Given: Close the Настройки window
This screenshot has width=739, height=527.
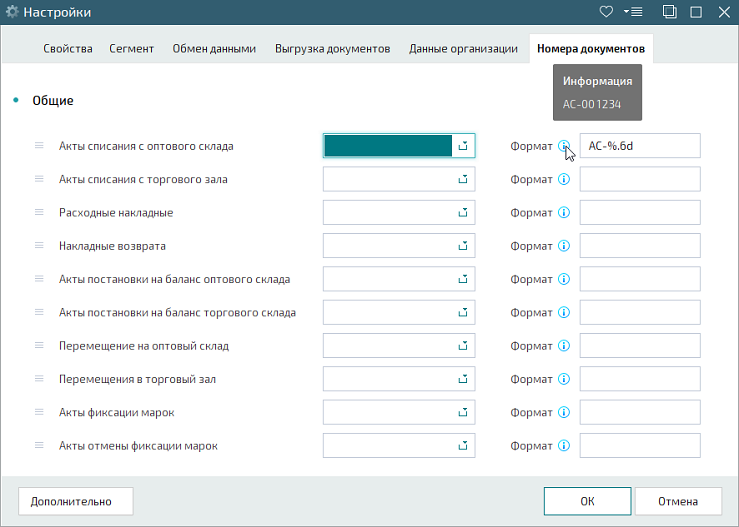Looking at the screenshot, I should click(x=724, y=12).
